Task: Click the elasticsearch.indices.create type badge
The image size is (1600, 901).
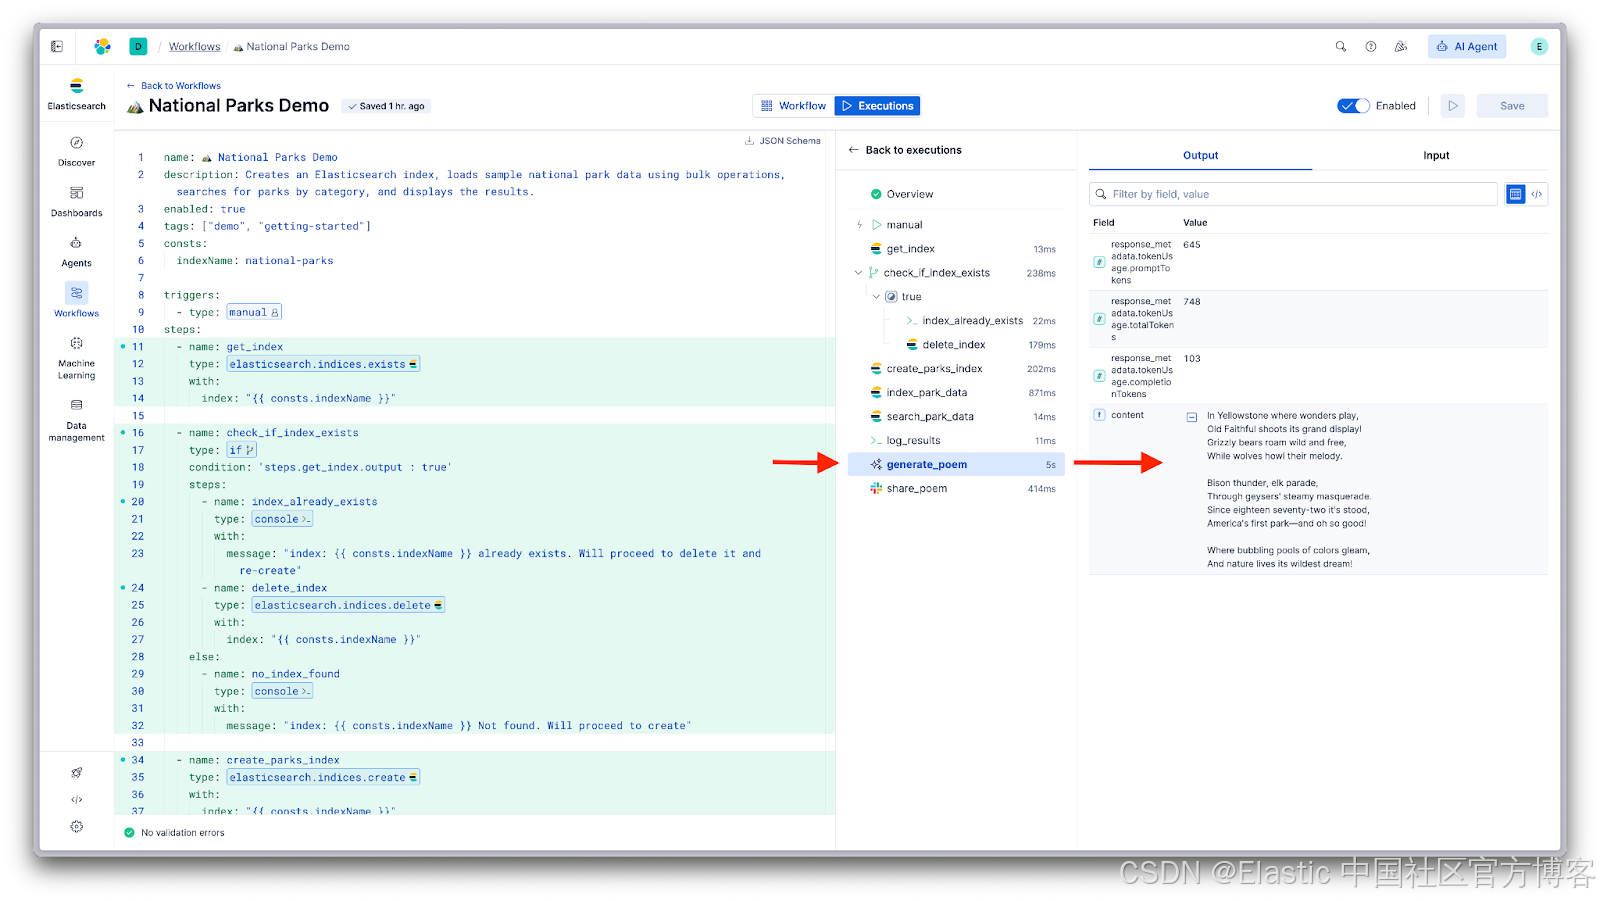Action: pos(323,777)
